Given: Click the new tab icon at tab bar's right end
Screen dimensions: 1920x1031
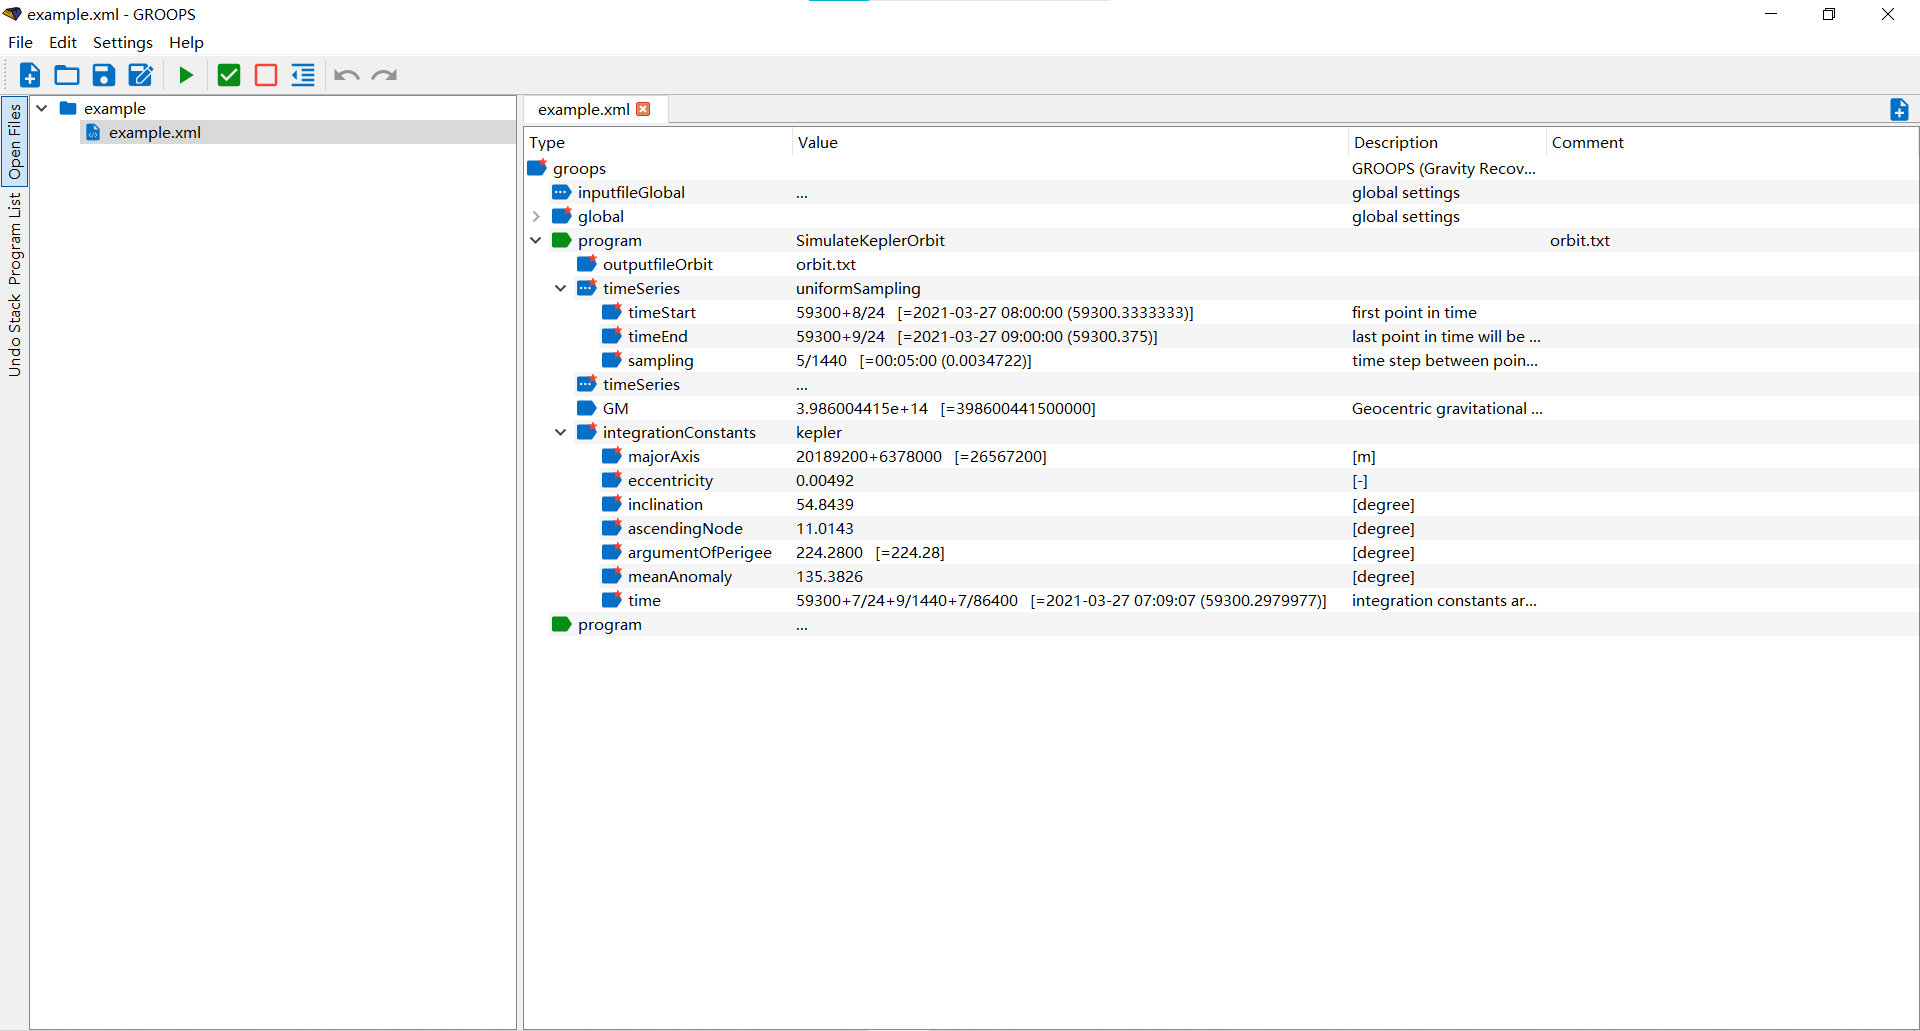Looking at the screenshot, I should 1899,110.
